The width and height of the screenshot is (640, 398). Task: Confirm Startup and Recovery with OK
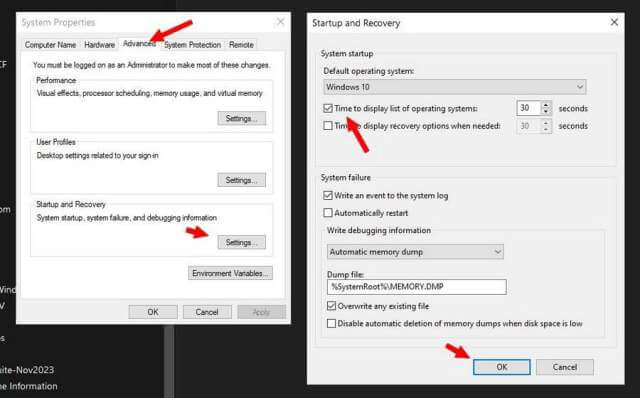click(502, 367)
